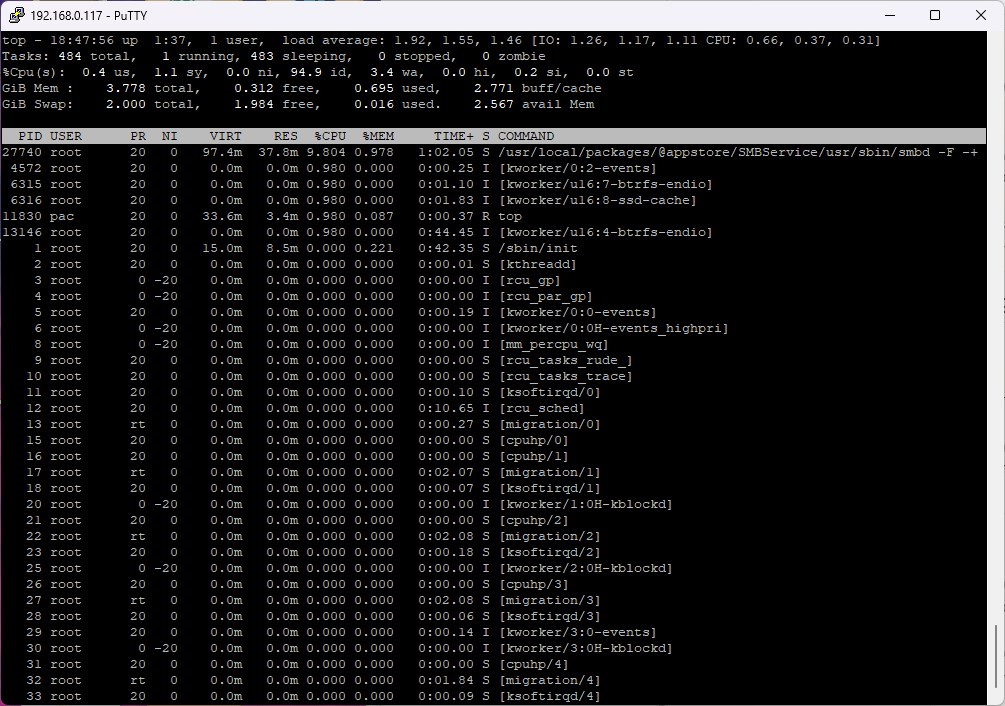Click the [migration/3] process
This screenshot has width=1005, height=706.
pyautogui.click(x=549, y=600)
